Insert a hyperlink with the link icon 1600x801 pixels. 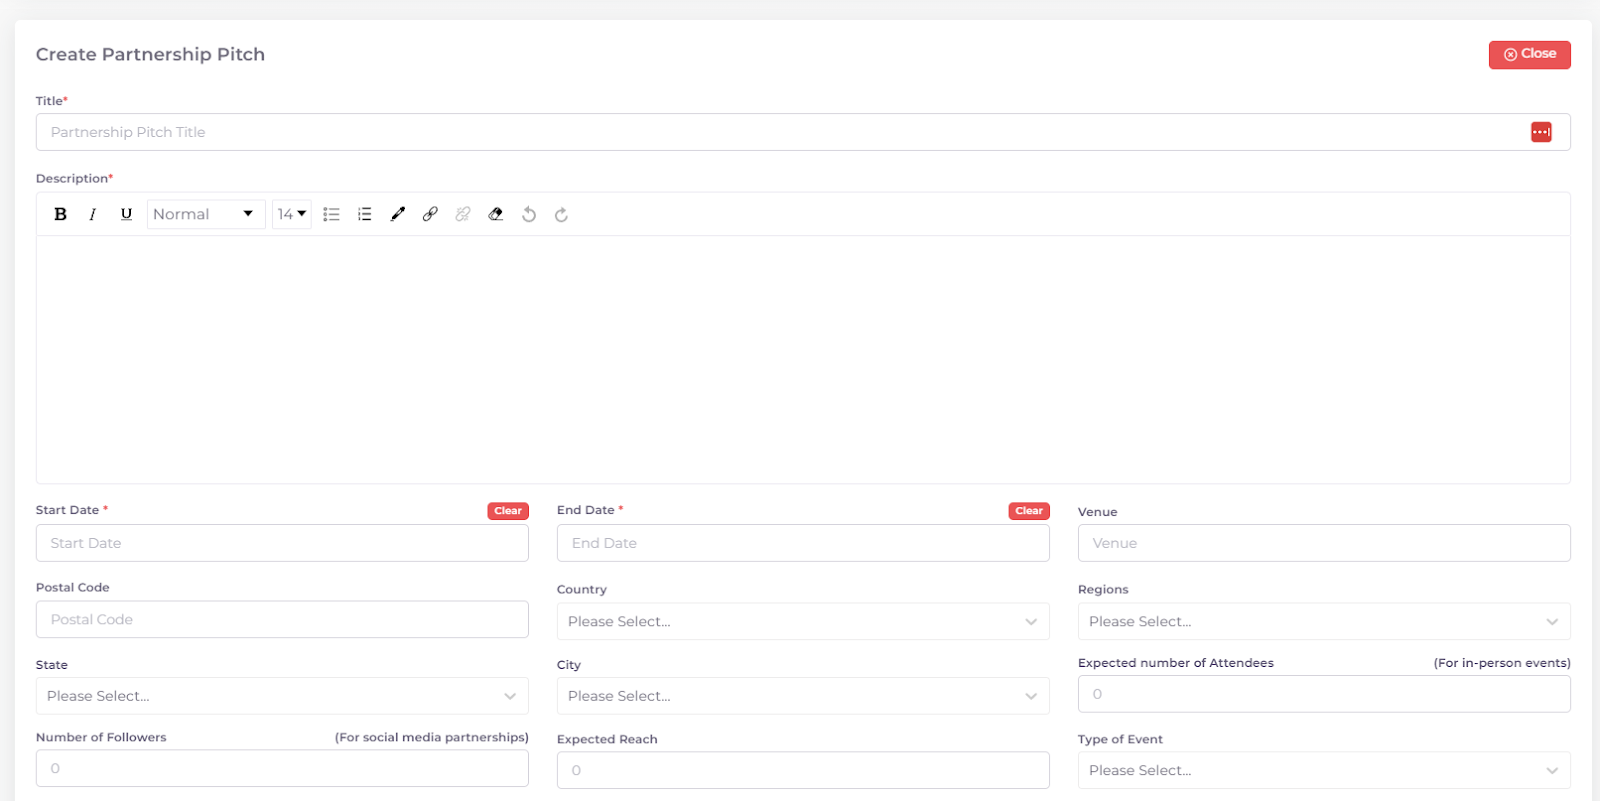pos(430,214)
